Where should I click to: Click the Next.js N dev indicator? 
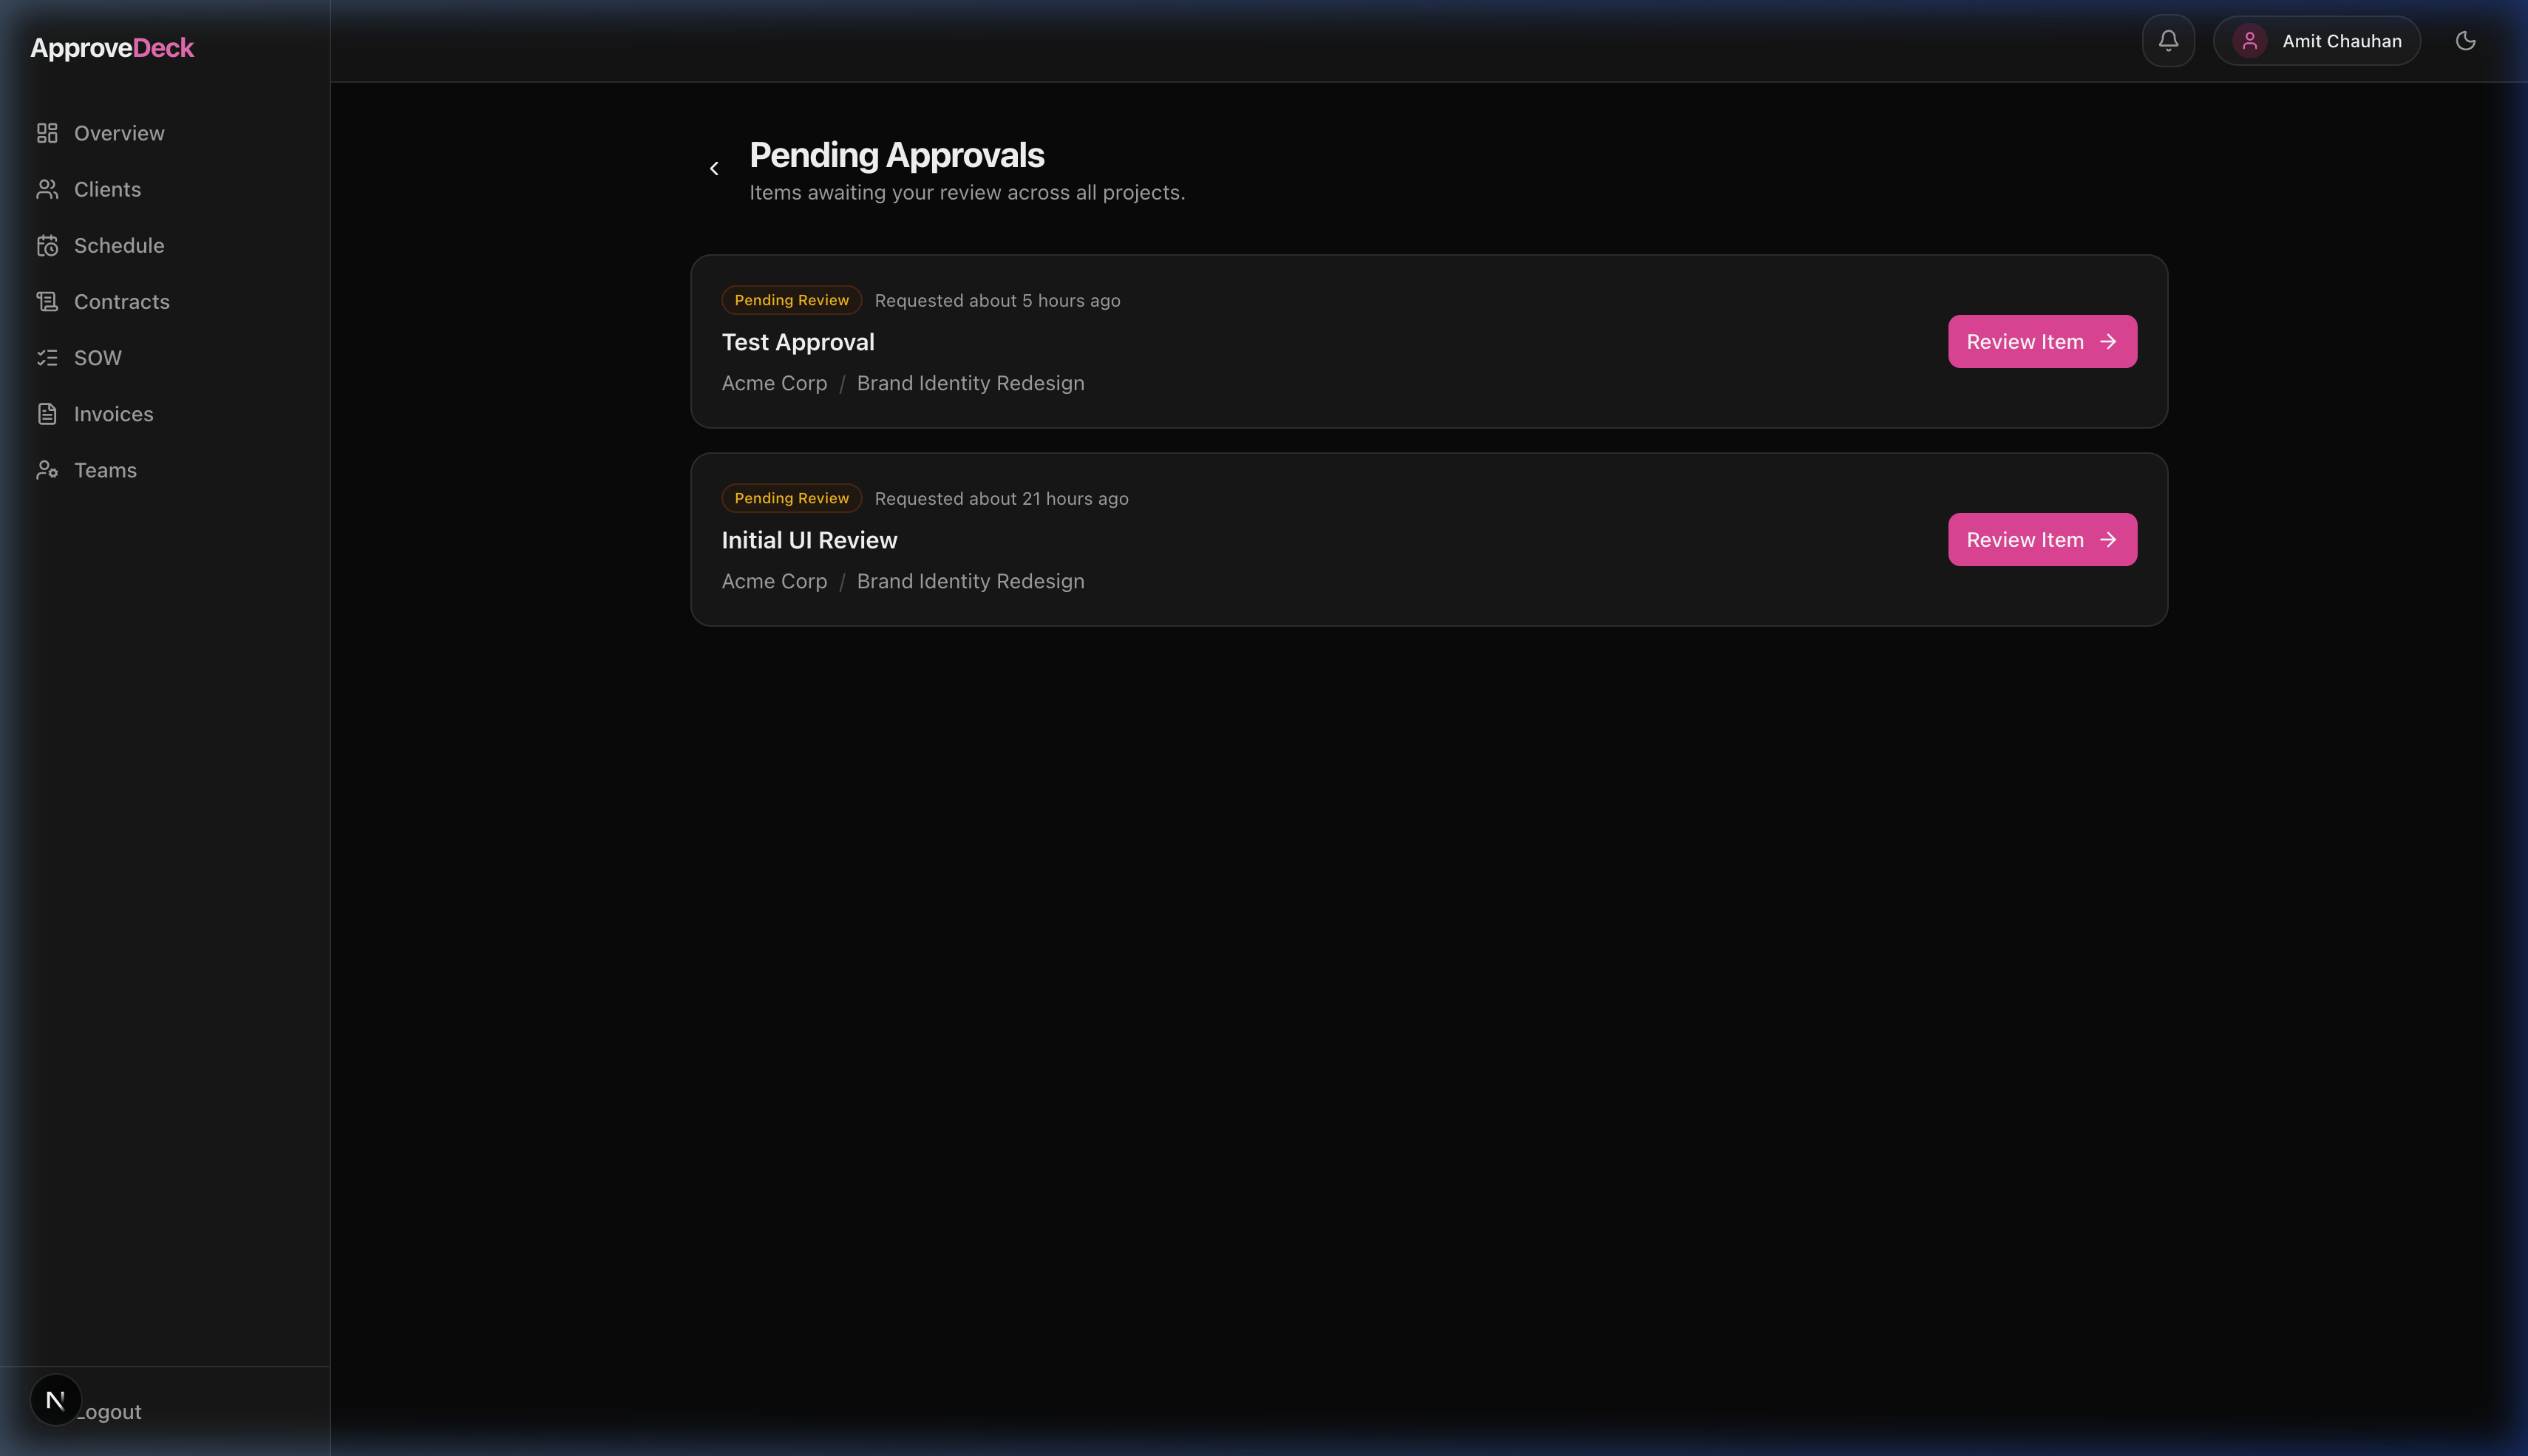56,1400
